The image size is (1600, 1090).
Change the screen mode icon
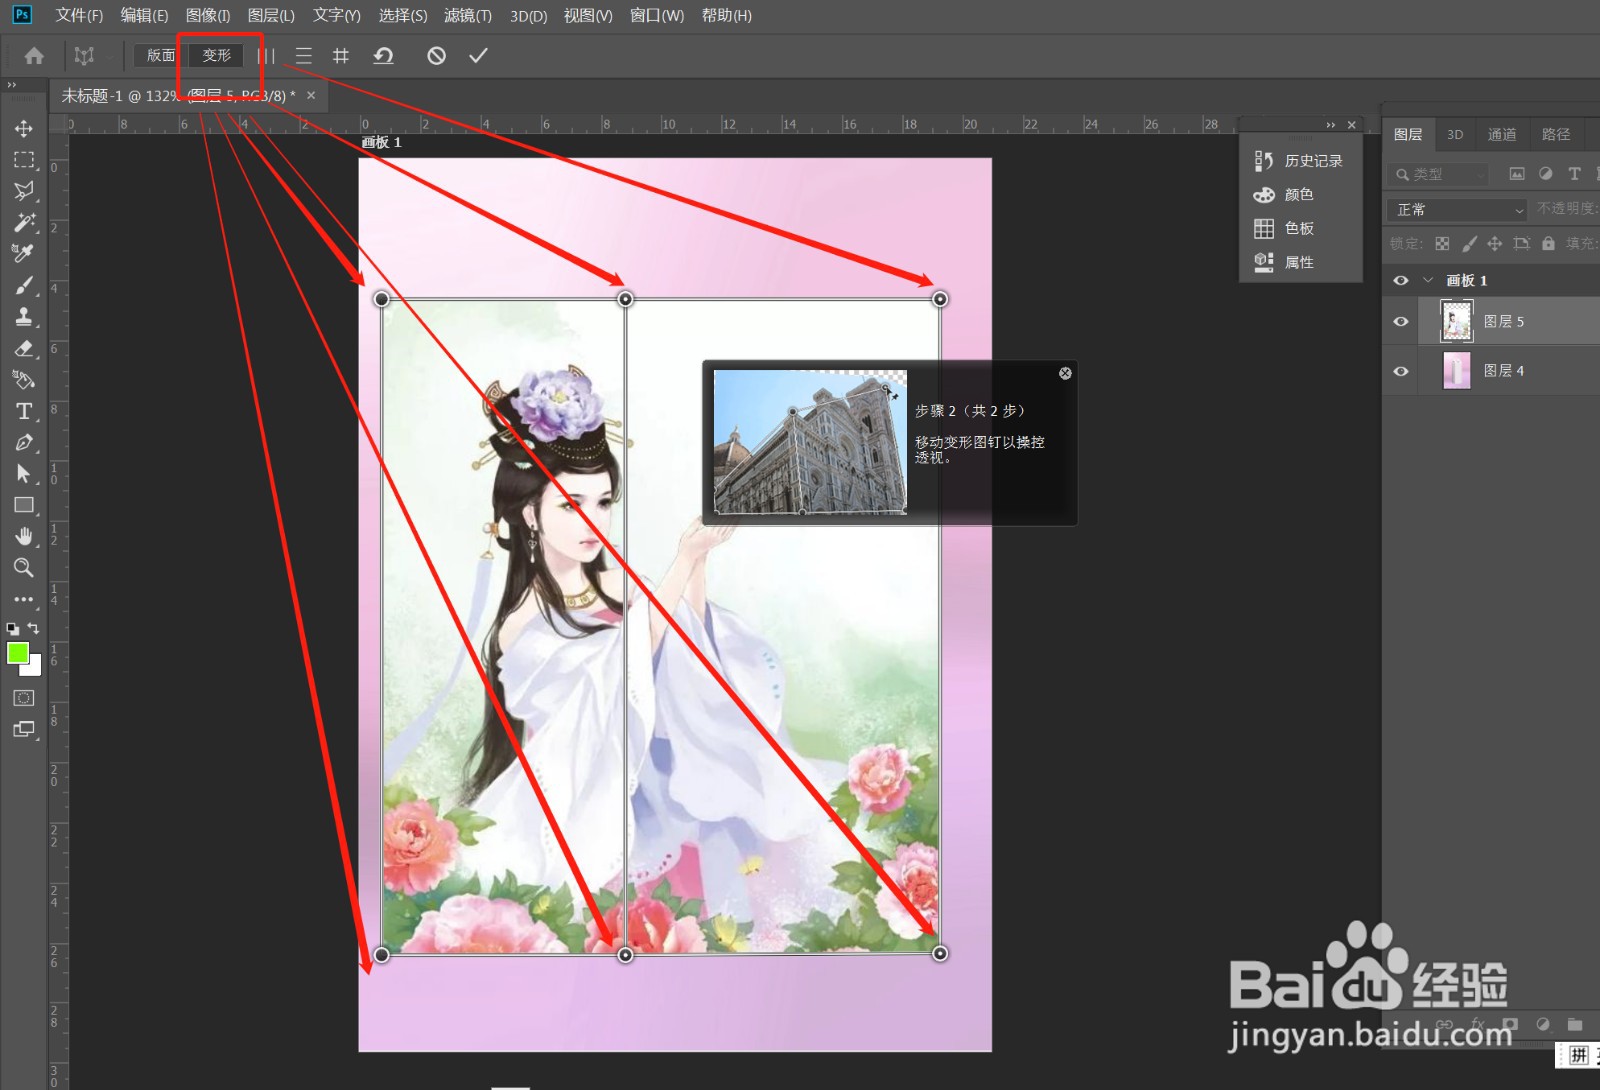(x=24, y=729)
